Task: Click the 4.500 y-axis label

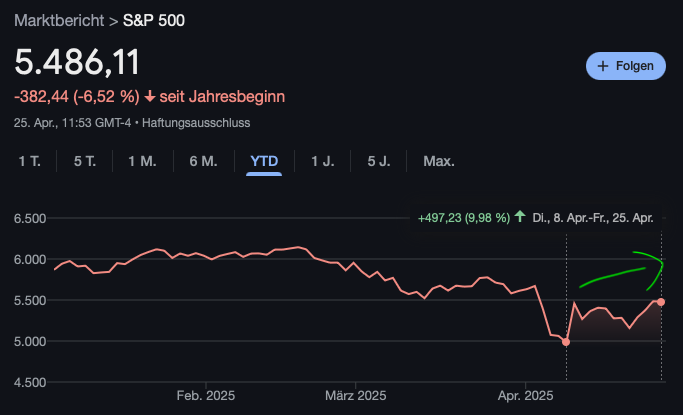Action: coord(30,382)
